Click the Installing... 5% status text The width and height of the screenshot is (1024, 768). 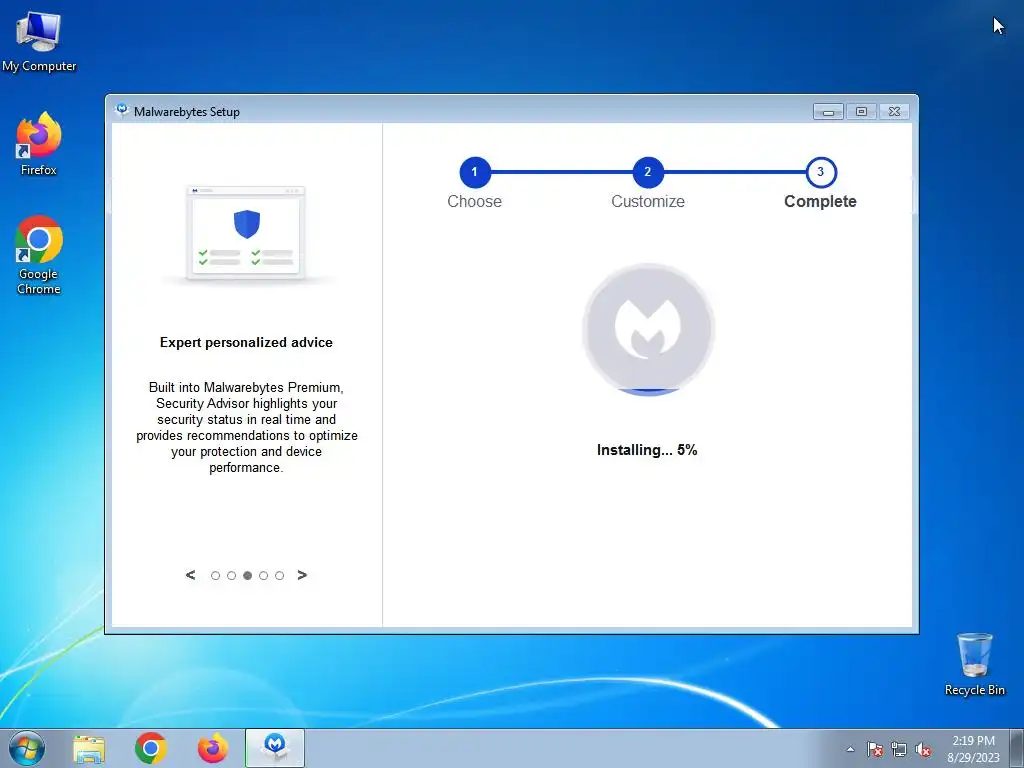pos(647,450)
